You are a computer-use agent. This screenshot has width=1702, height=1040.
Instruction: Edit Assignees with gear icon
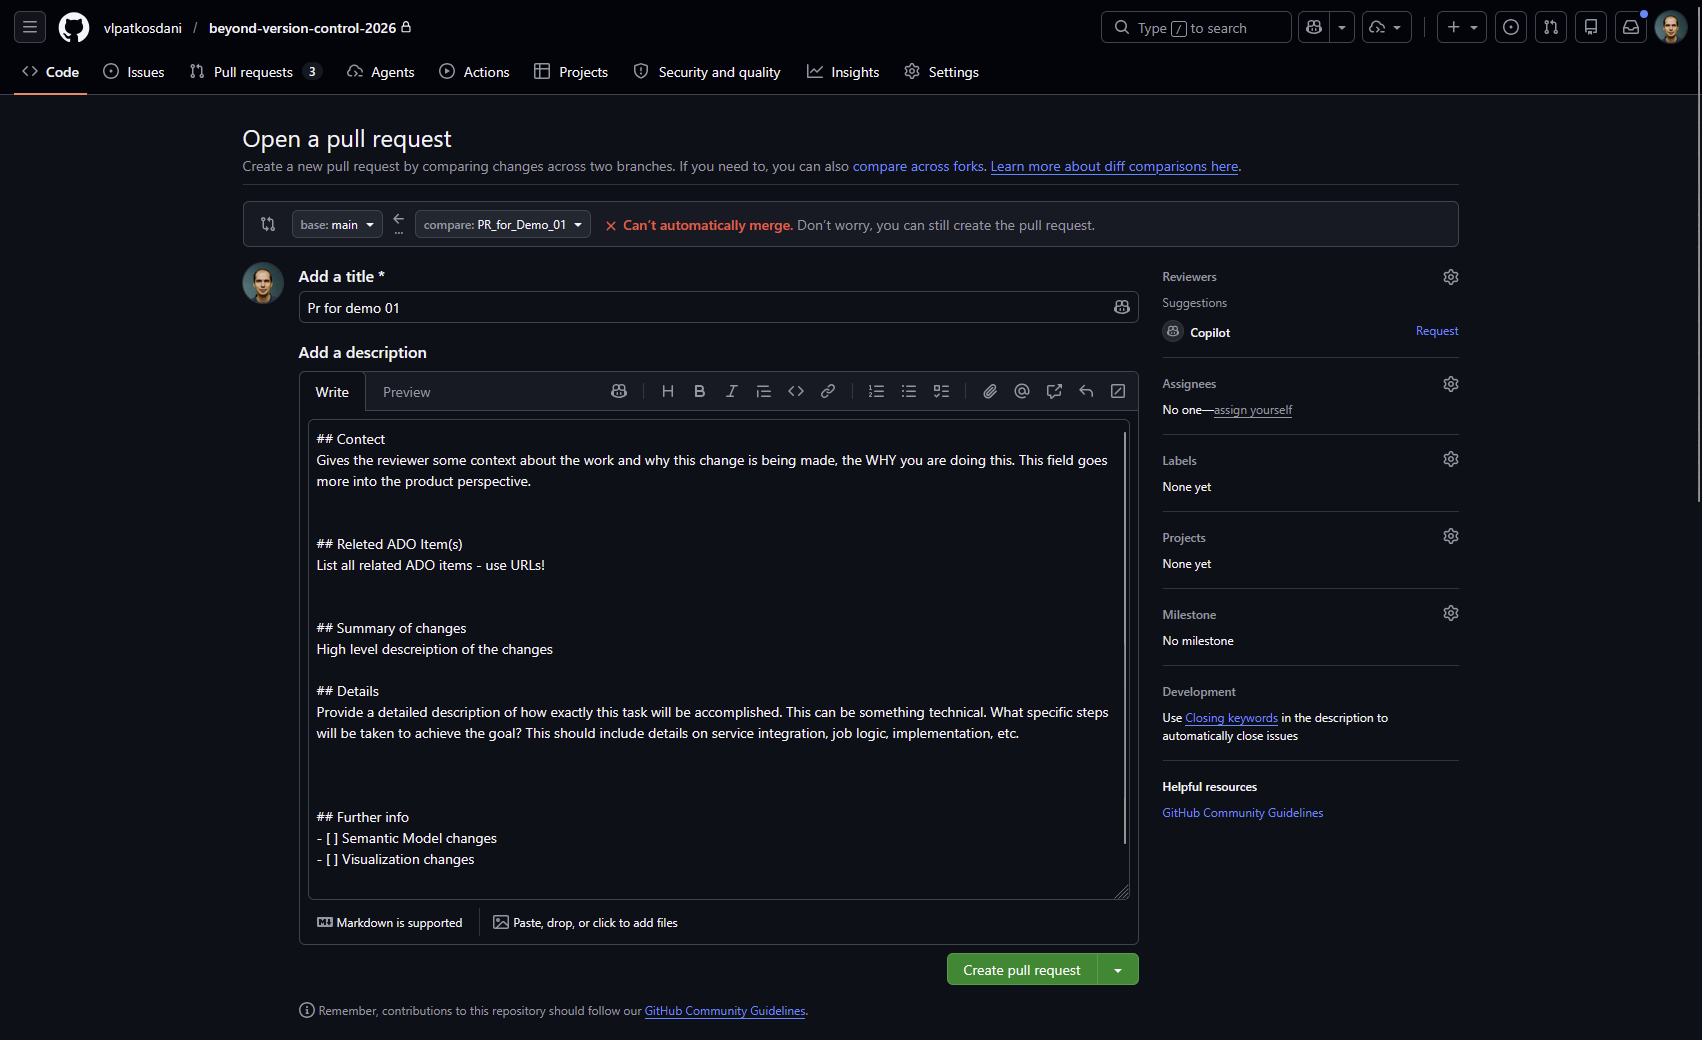click(x=1451, y=384)
